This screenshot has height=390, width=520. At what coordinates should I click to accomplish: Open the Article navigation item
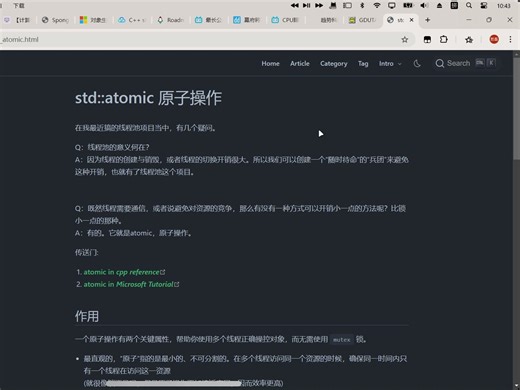click(x=300, y=63)
